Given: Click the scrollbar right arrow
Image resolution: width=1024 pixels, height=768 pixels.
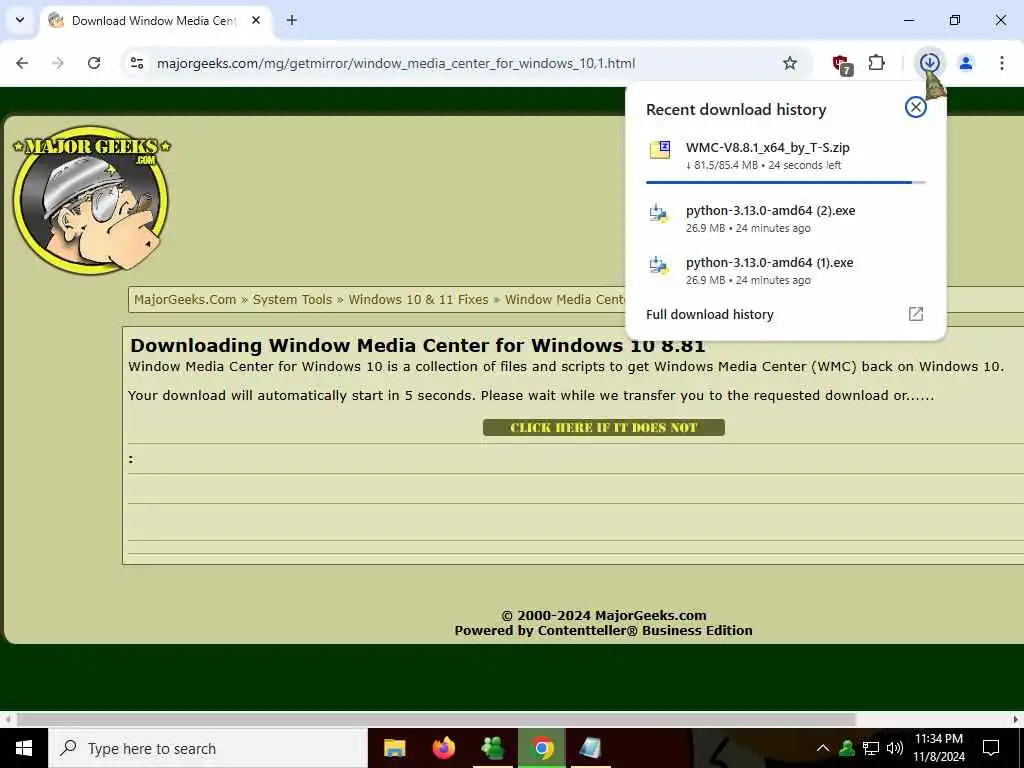Looking at the screenshot, I should point(1016,720).
